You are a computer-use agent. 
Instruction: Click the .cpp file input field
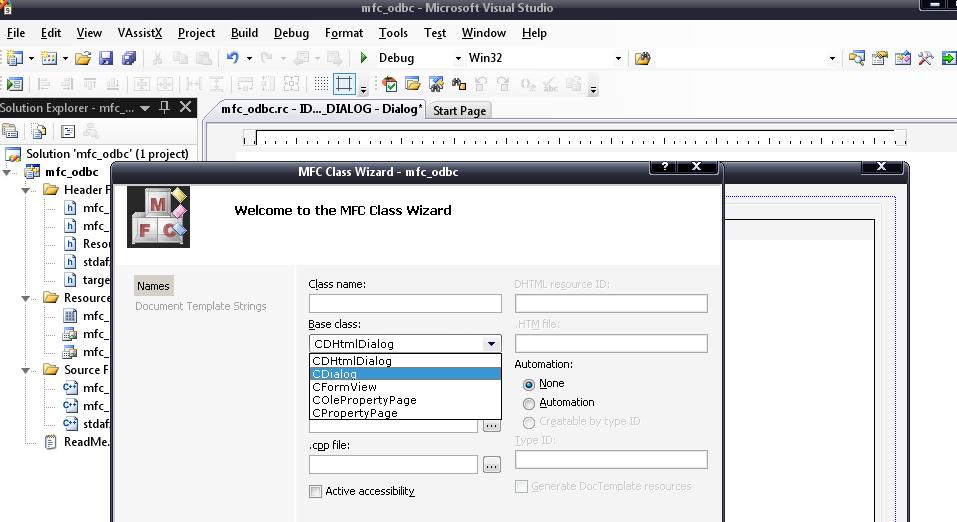click(394, 465)
